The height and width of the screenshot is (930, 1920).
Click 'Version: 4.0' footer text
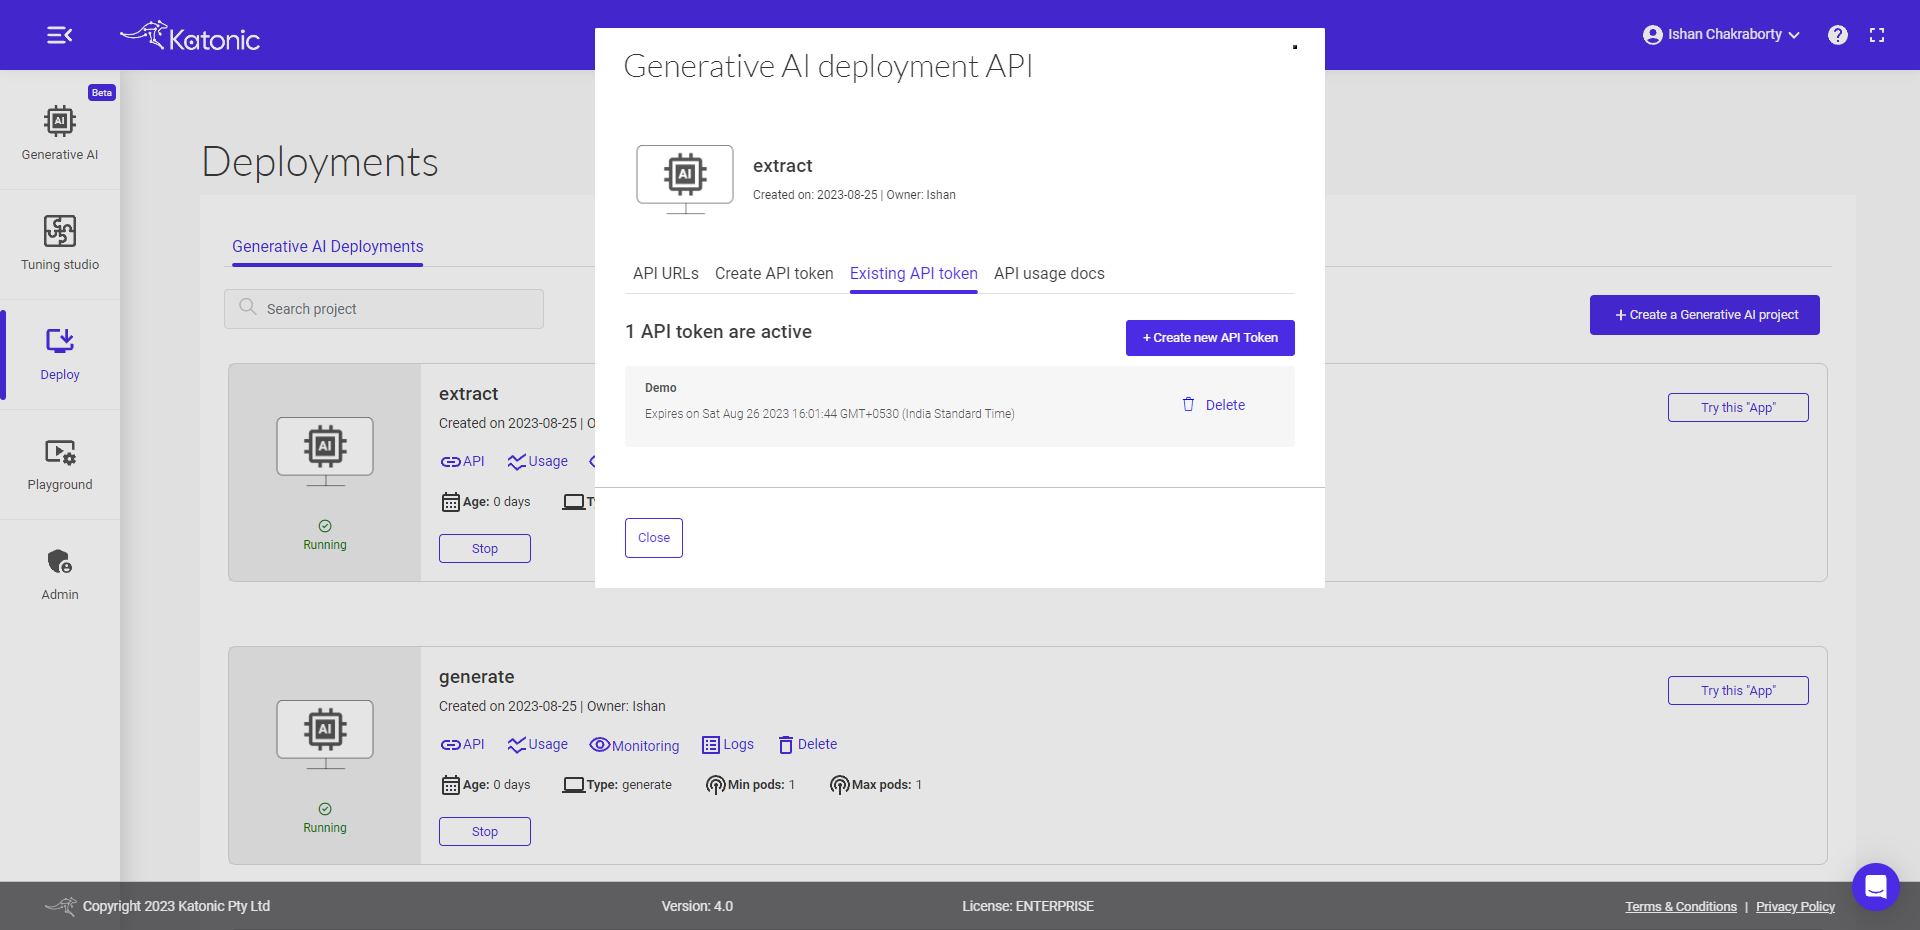(x=697, y=906)
